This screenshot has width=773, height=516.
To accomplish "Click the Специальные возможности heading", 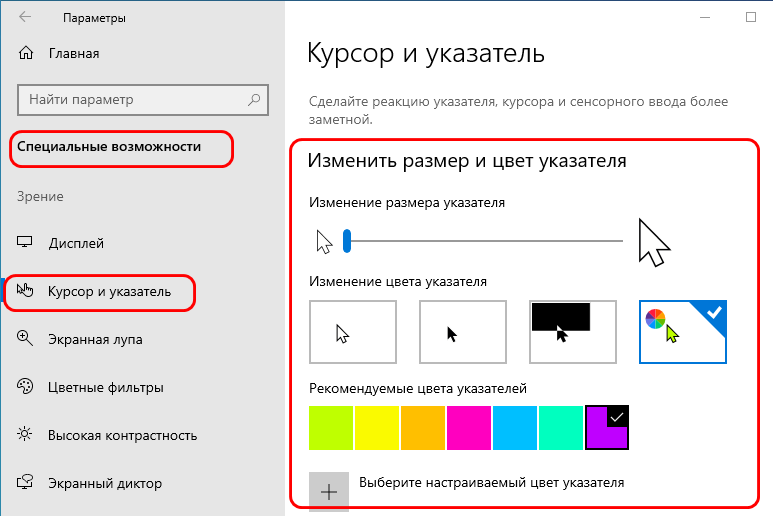I will point(109,147).
